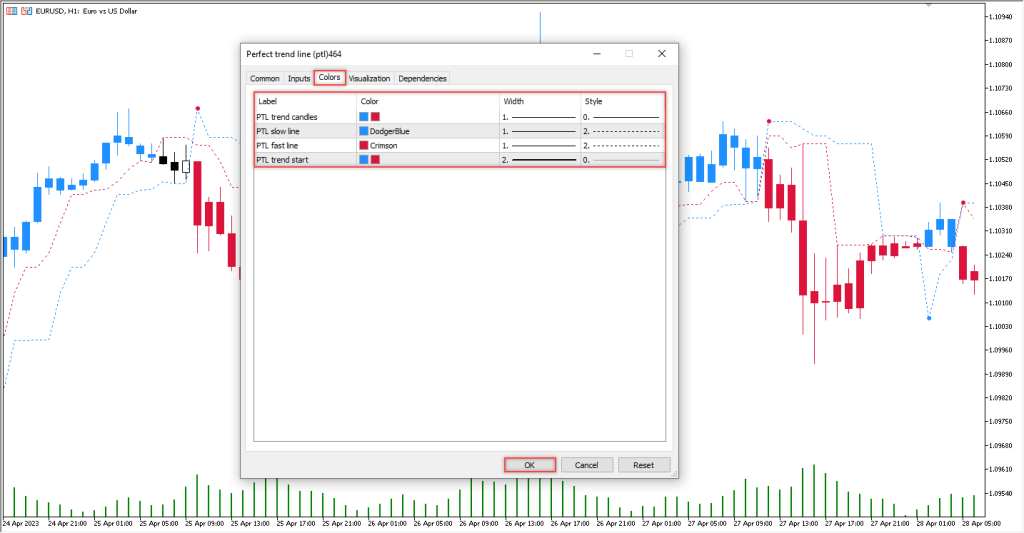Click the red swatch in PTL trend start
This screenshot has height=533, width=1024.
pos(376,159)
